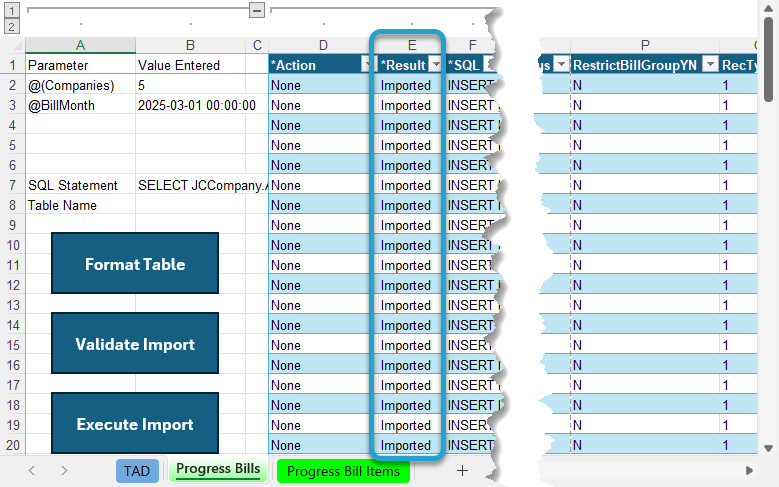Click horizontal scrollbar right arrow
The width and height of the screenshot is (779, 487).
click(x=749, y=470)
